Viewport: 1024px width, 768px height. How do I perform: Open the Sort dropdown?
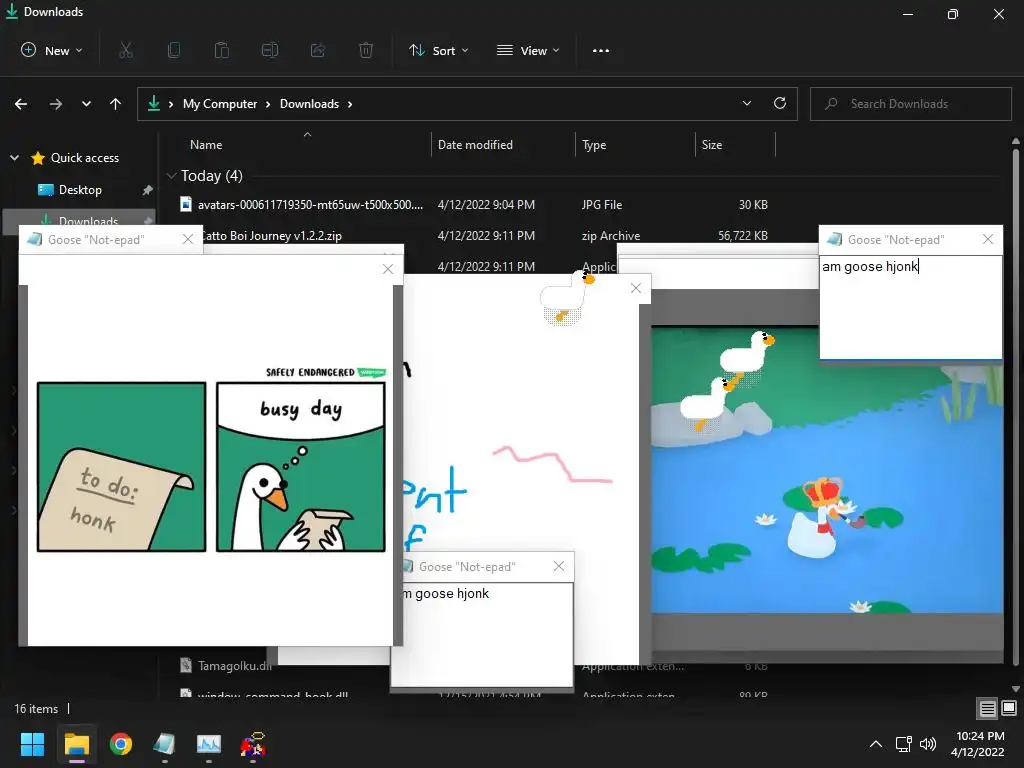coord(439,50)
